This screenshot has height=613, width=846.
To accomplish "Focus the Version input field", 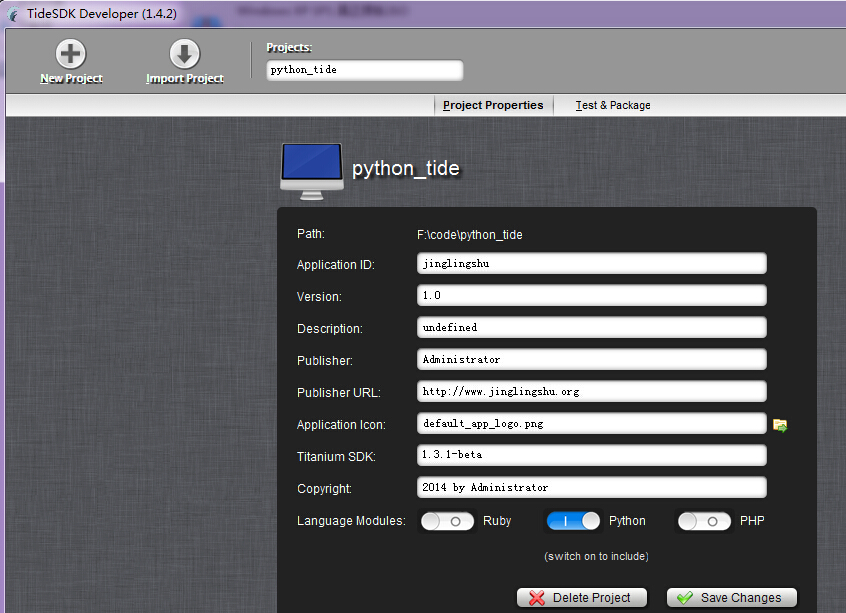I will [592, 295].
